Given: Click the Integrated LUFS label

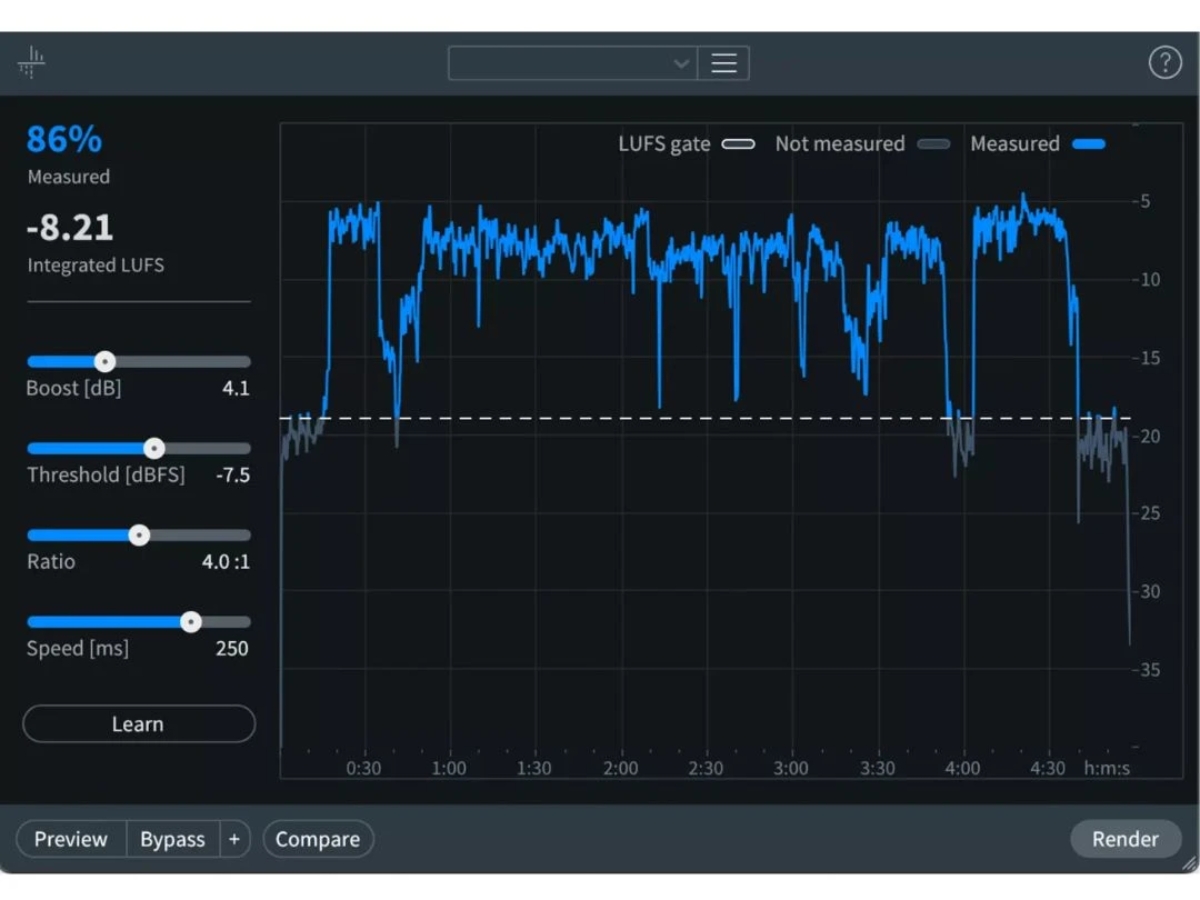Looking at the screenshot, I should pos(96,266).
